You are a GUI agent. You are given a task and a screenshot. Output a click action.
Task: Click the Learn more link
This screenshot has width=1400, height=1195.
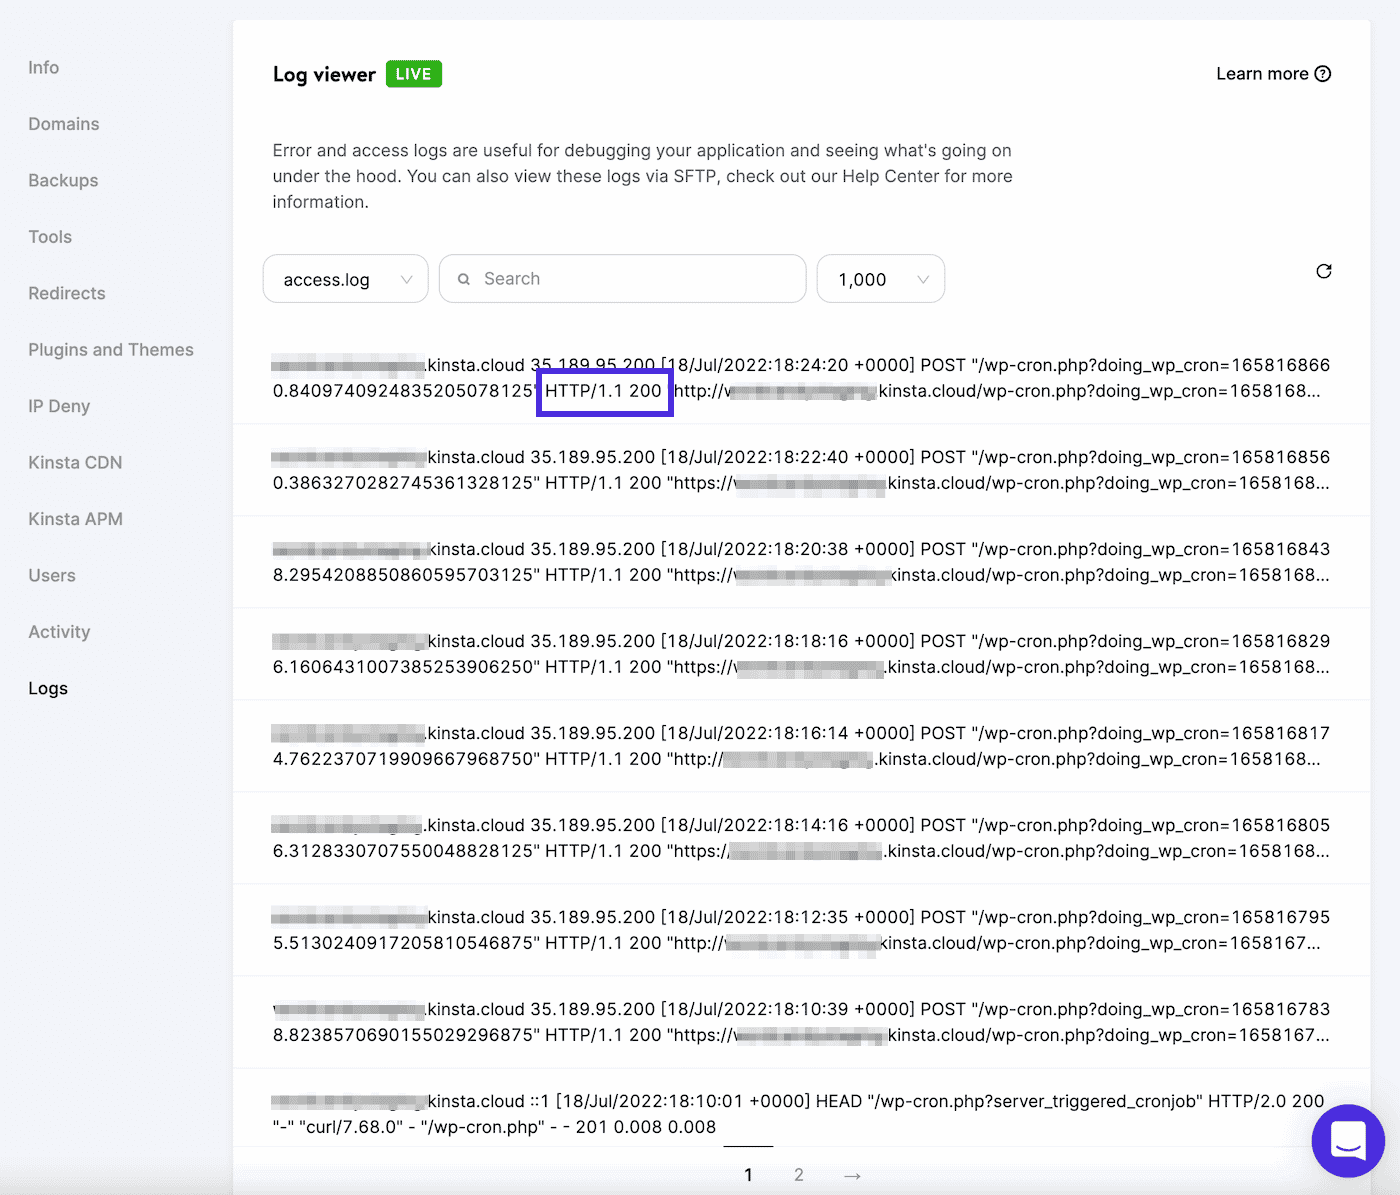point(1262,73)
